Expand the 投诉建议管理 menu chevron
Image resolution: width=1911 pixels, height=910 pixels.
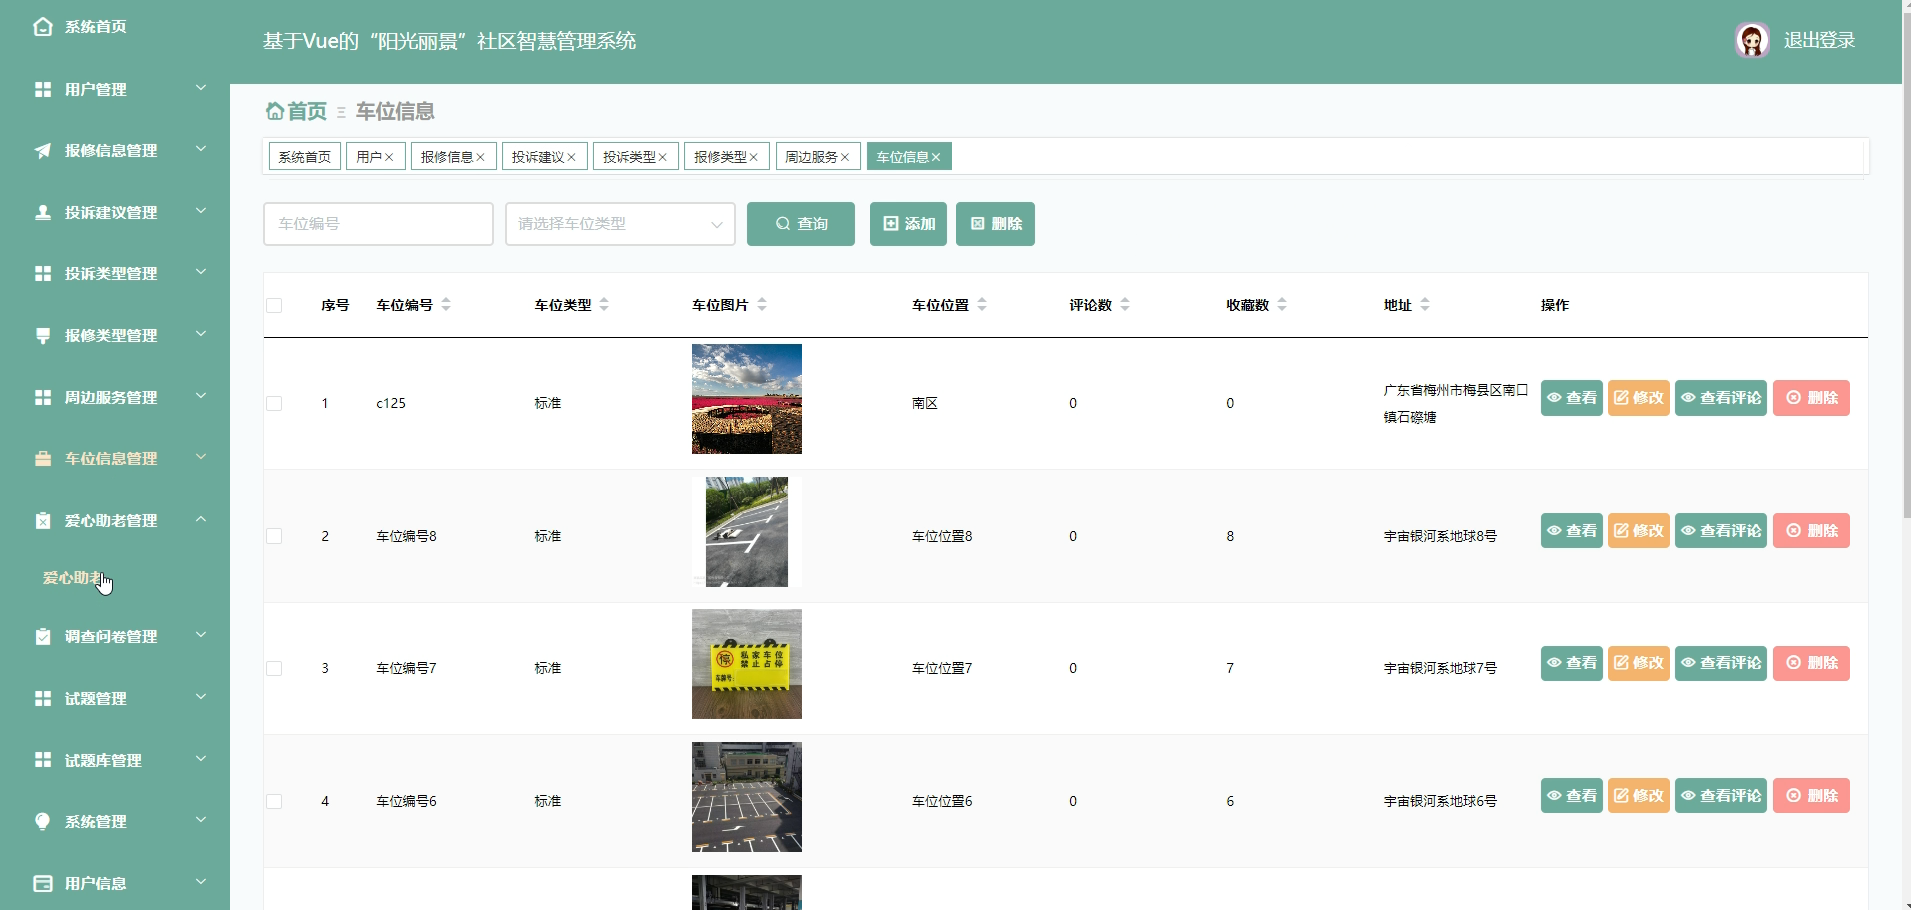point(201,211)
